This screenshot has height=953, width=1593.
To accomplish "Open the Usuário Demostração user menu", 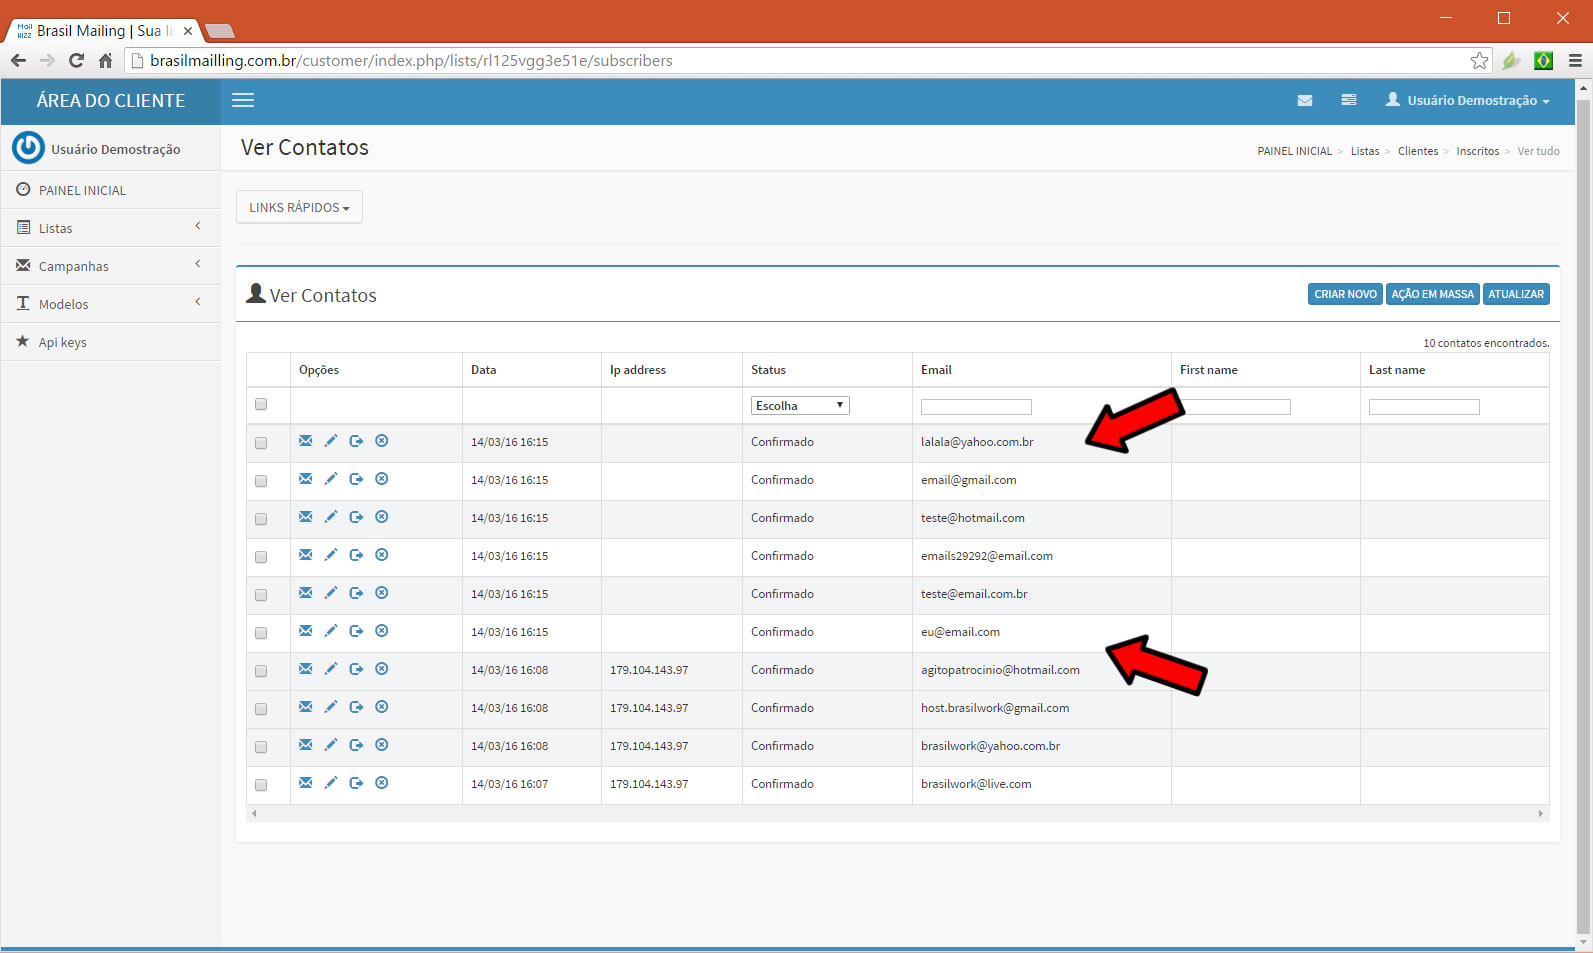I will (x=1468, y=100).
